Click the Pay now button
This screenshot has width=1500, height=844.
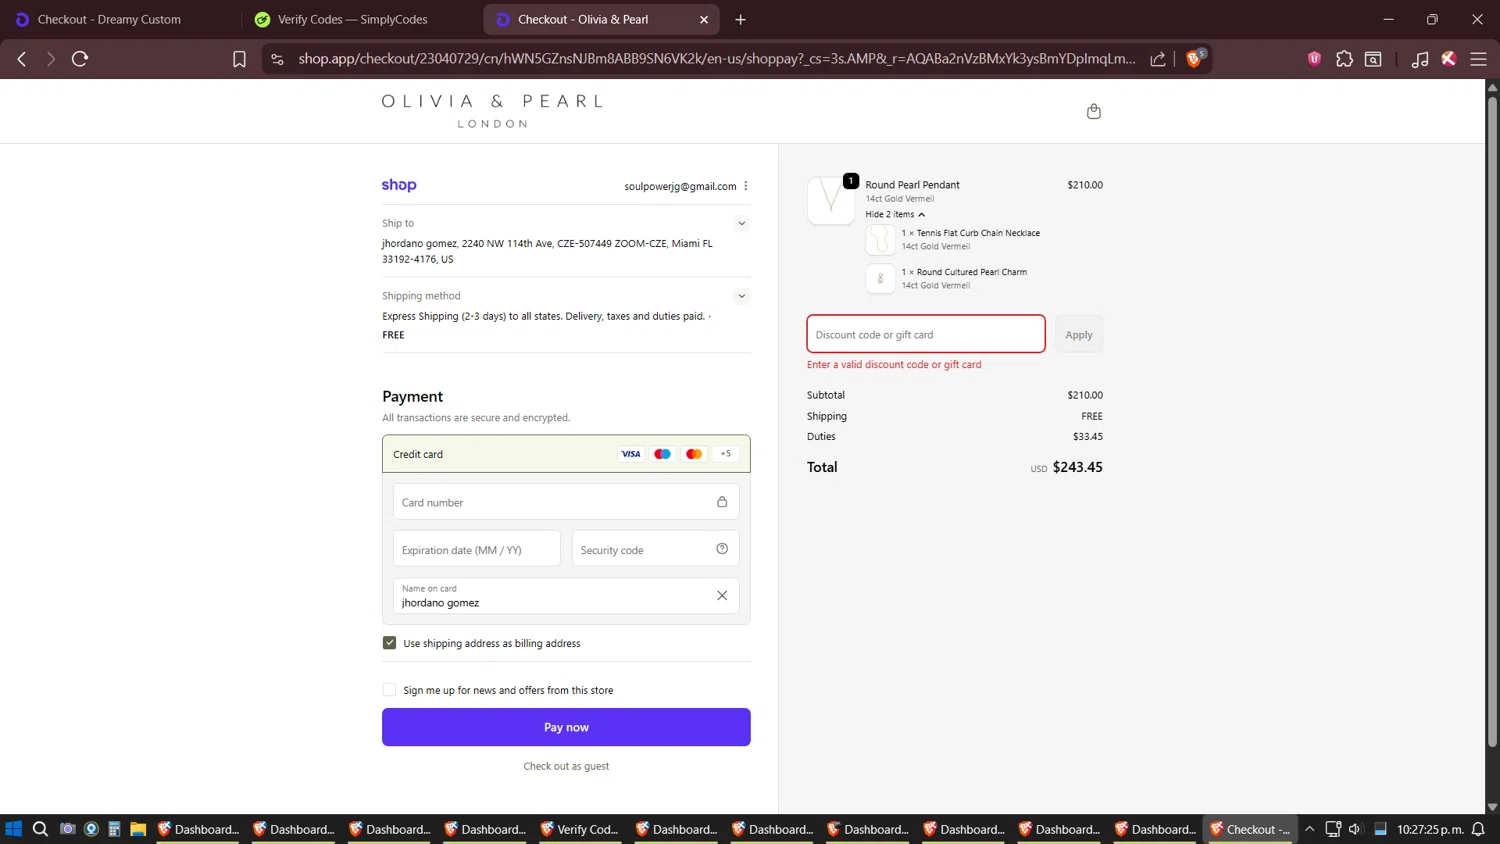[x=566, y=727]
